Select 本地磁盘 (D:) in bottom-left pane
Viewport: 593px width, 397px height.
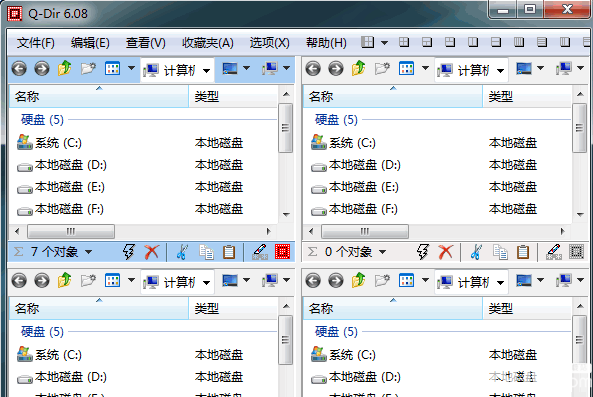click(x=62, y=377)
